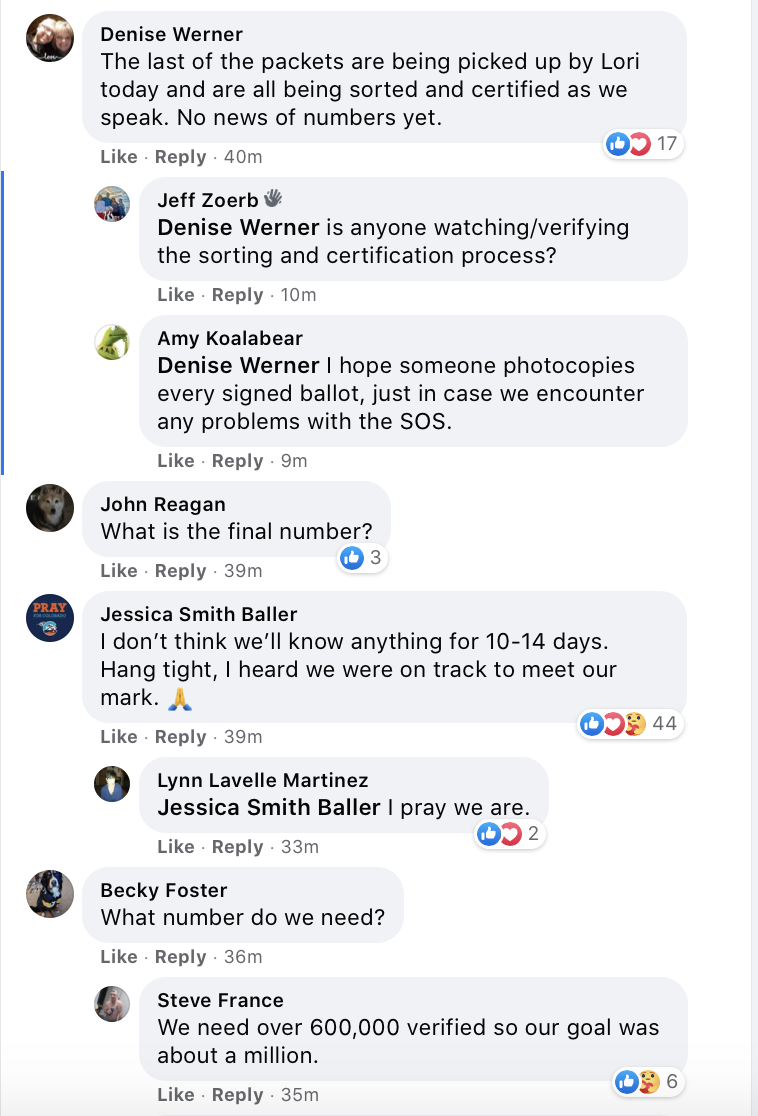
Task: Click Jessica Smith Baller's Pray avatar
Action: click(49, 618)
